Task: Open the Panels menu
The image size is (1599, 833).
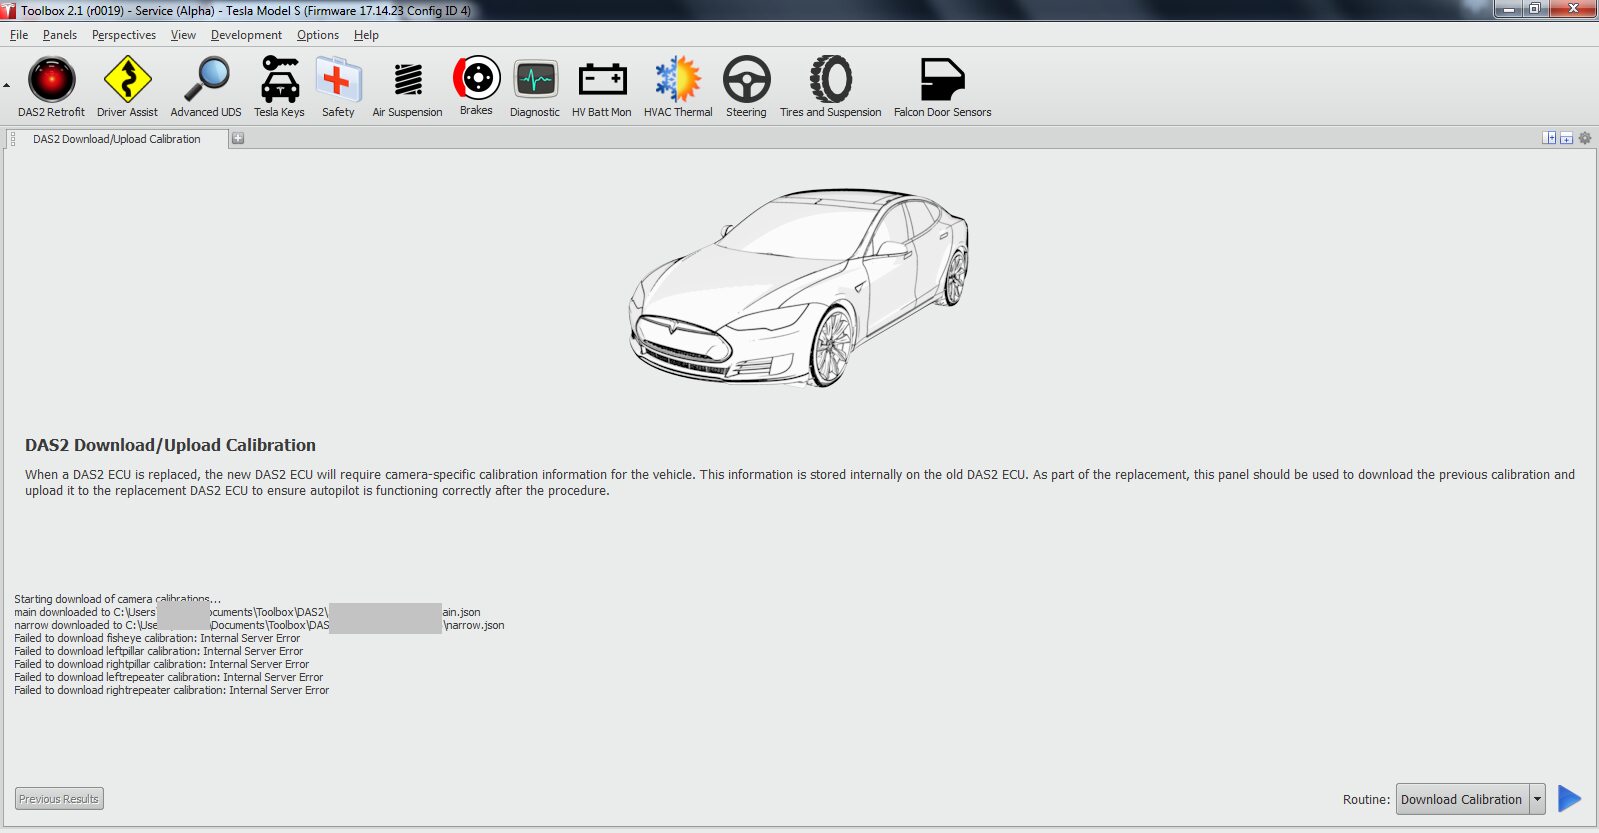Action: (x=60, y=35)
